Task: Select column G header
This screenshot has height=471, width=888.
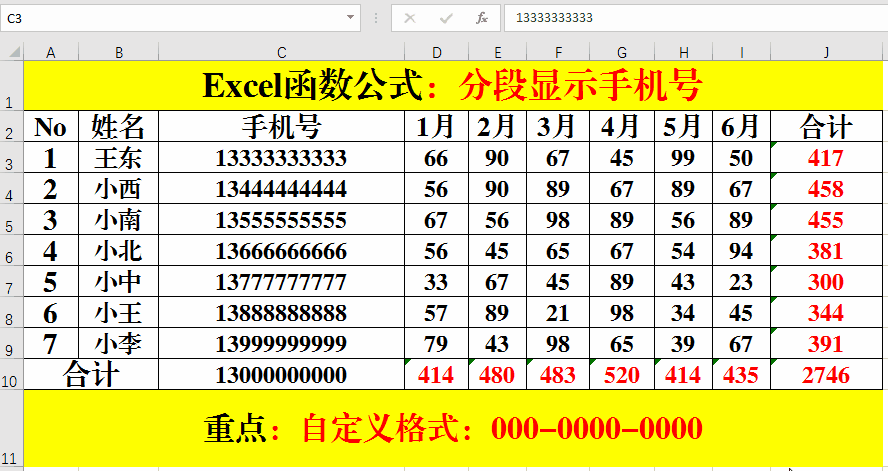Action: click(x=622, y=53)
